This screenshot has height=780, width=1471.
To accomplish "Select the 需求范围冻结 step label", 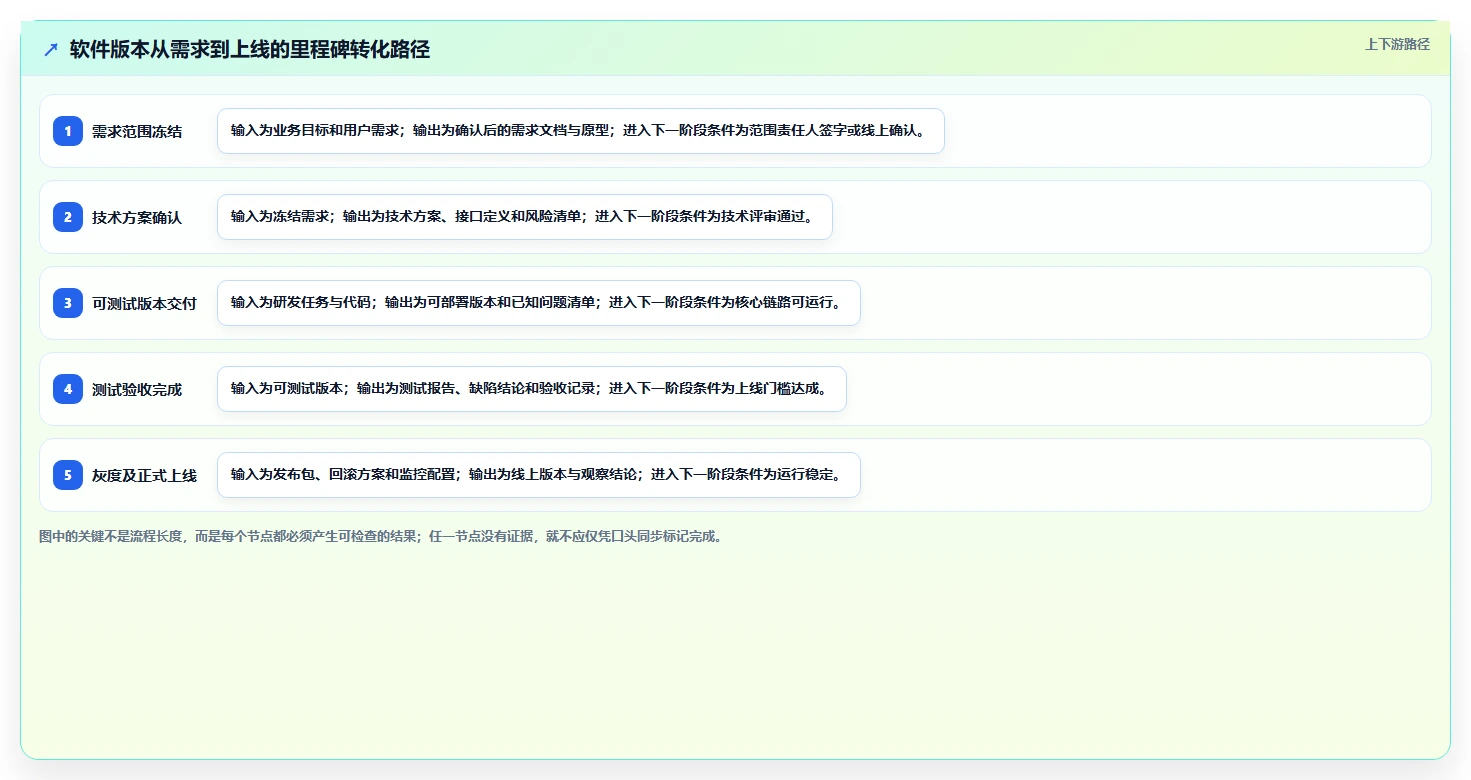I will coord(137,131).
